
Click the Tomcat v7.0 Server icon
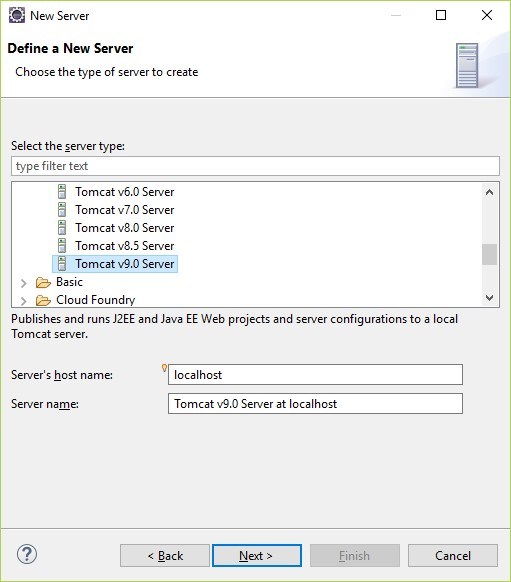point(62,210)
